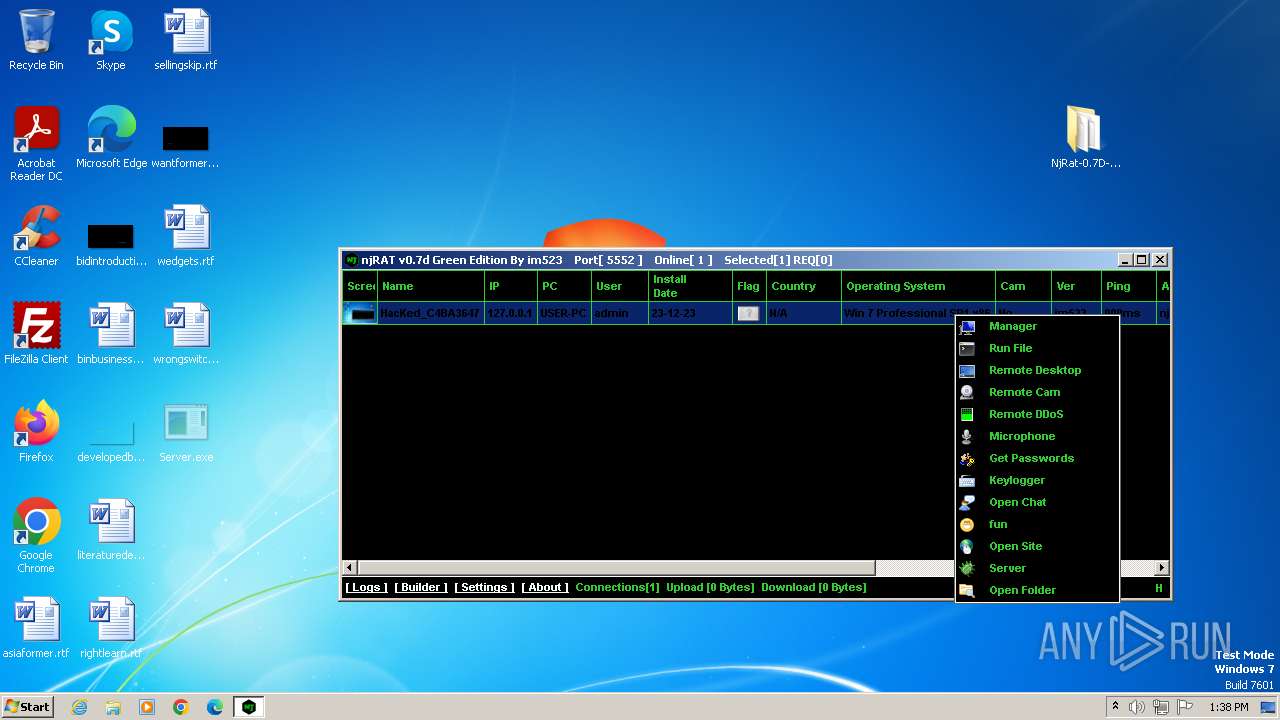Click the flag image in client row
This screenshot has height=720, width=1280.
[748, 313]
